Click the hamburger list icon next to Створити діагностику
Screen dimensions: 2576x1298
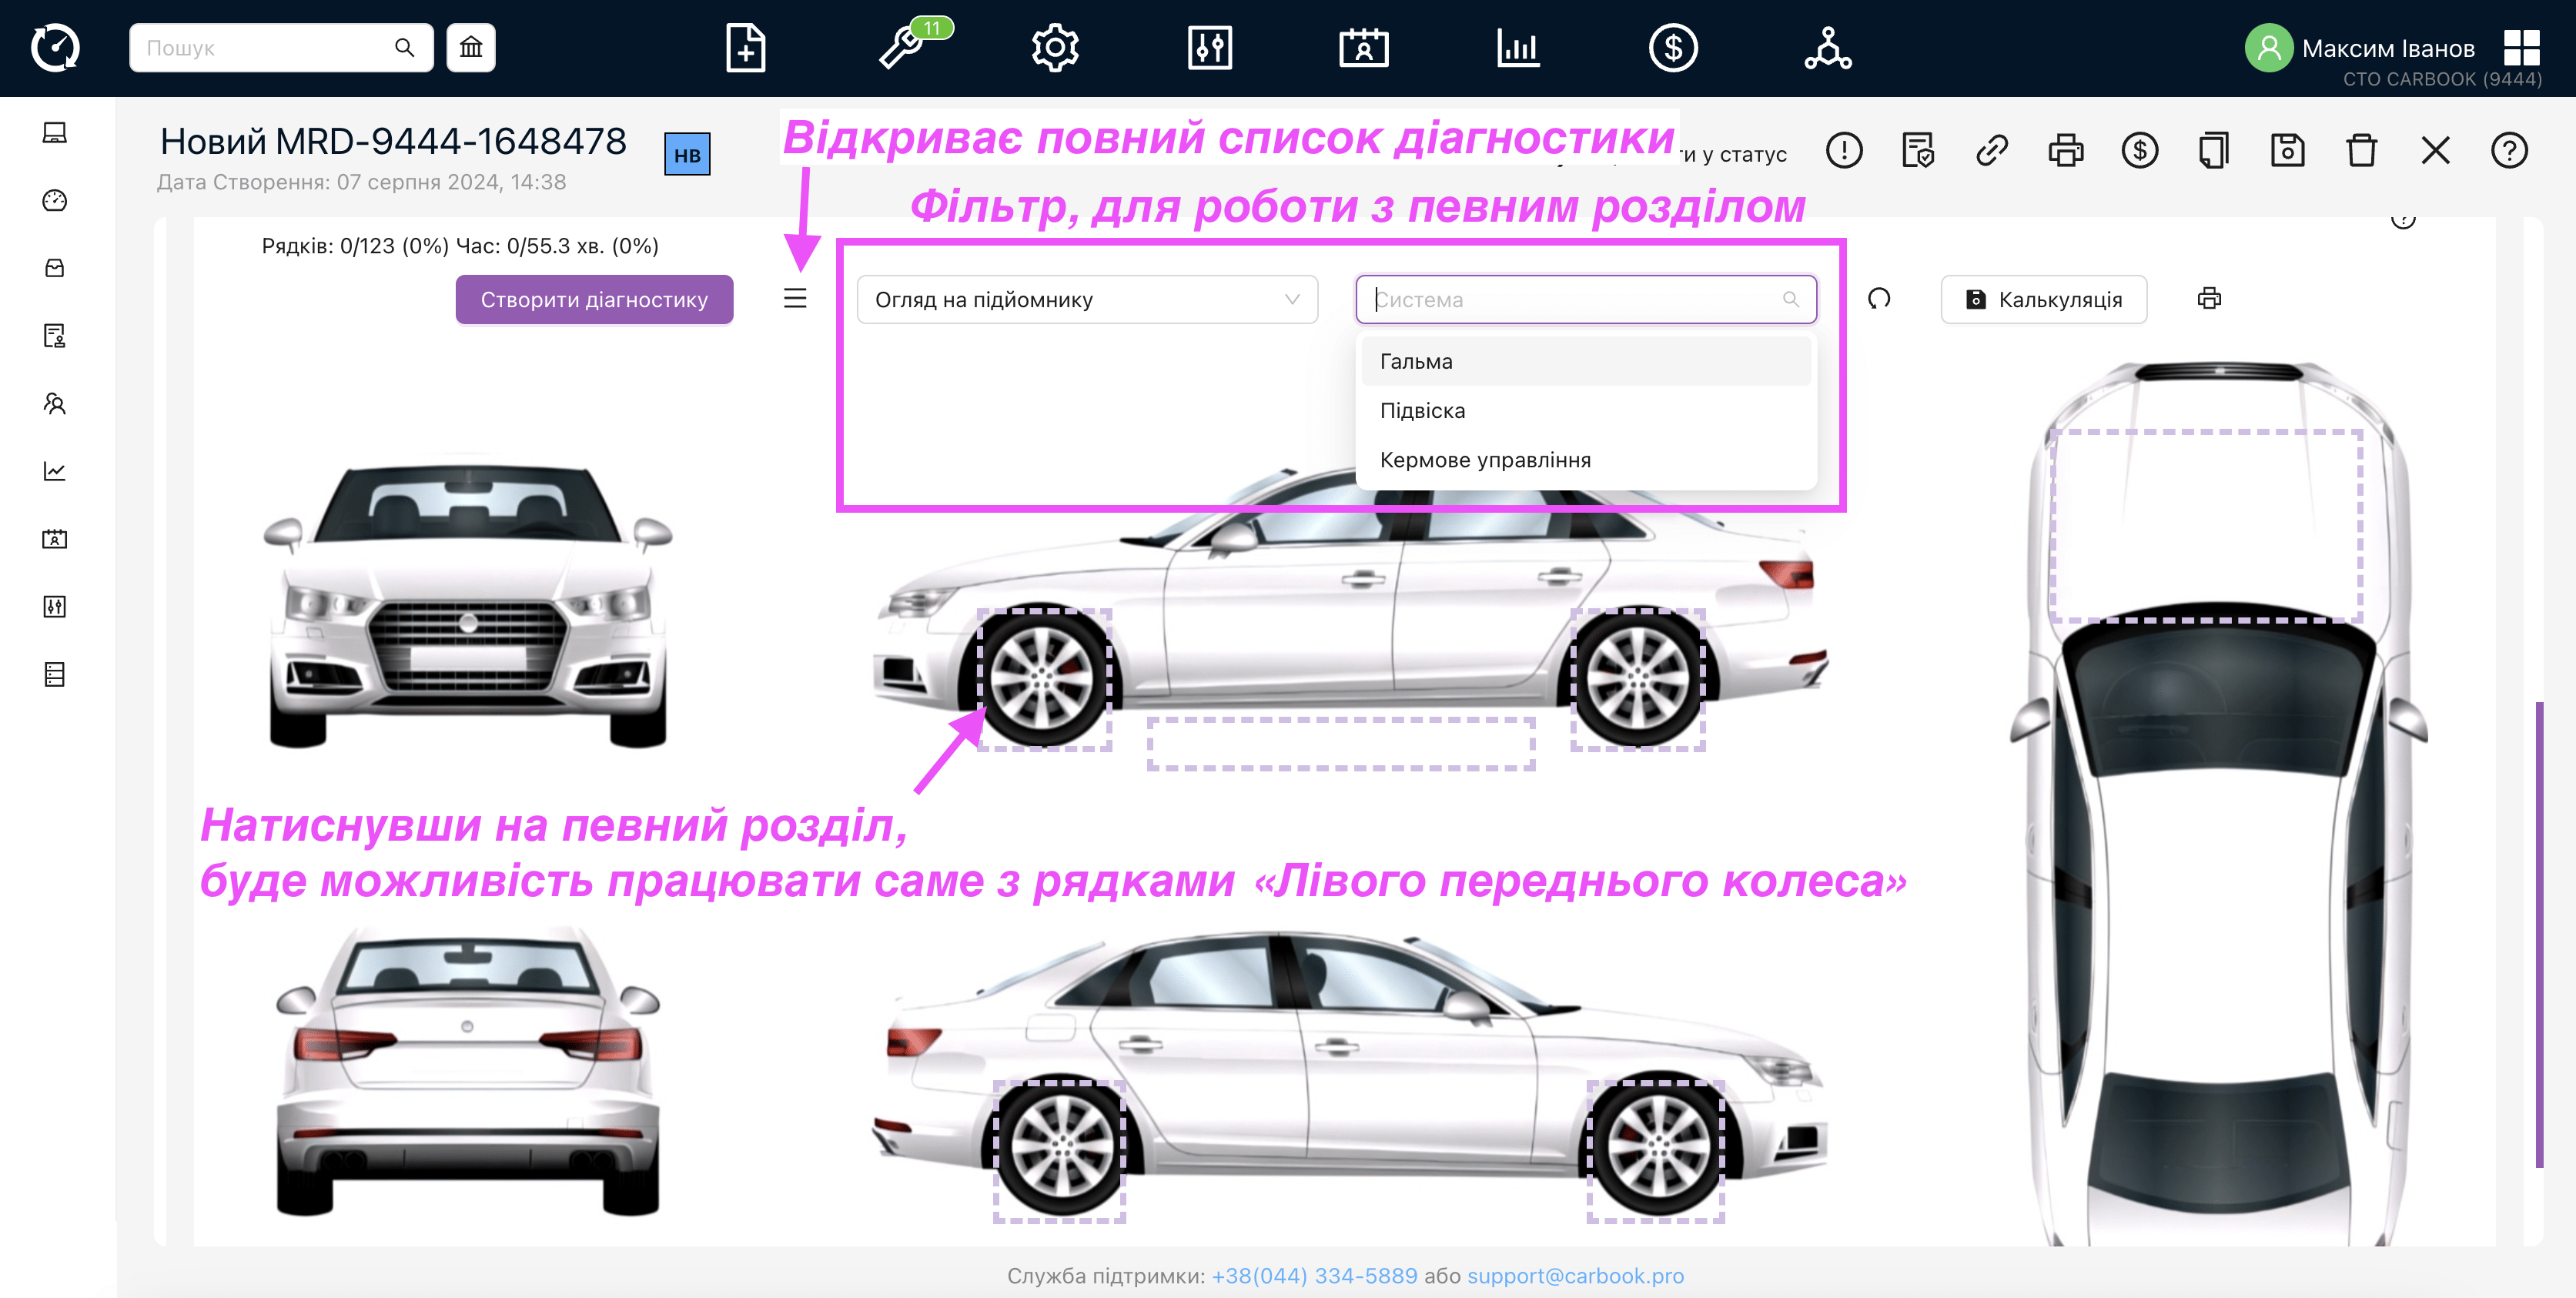(x=795, y=298)
